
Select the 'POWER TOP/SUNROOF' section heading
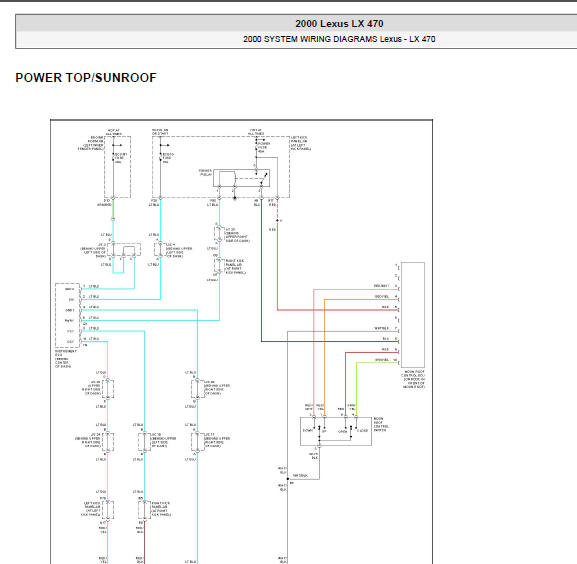[x=86, y=78]
